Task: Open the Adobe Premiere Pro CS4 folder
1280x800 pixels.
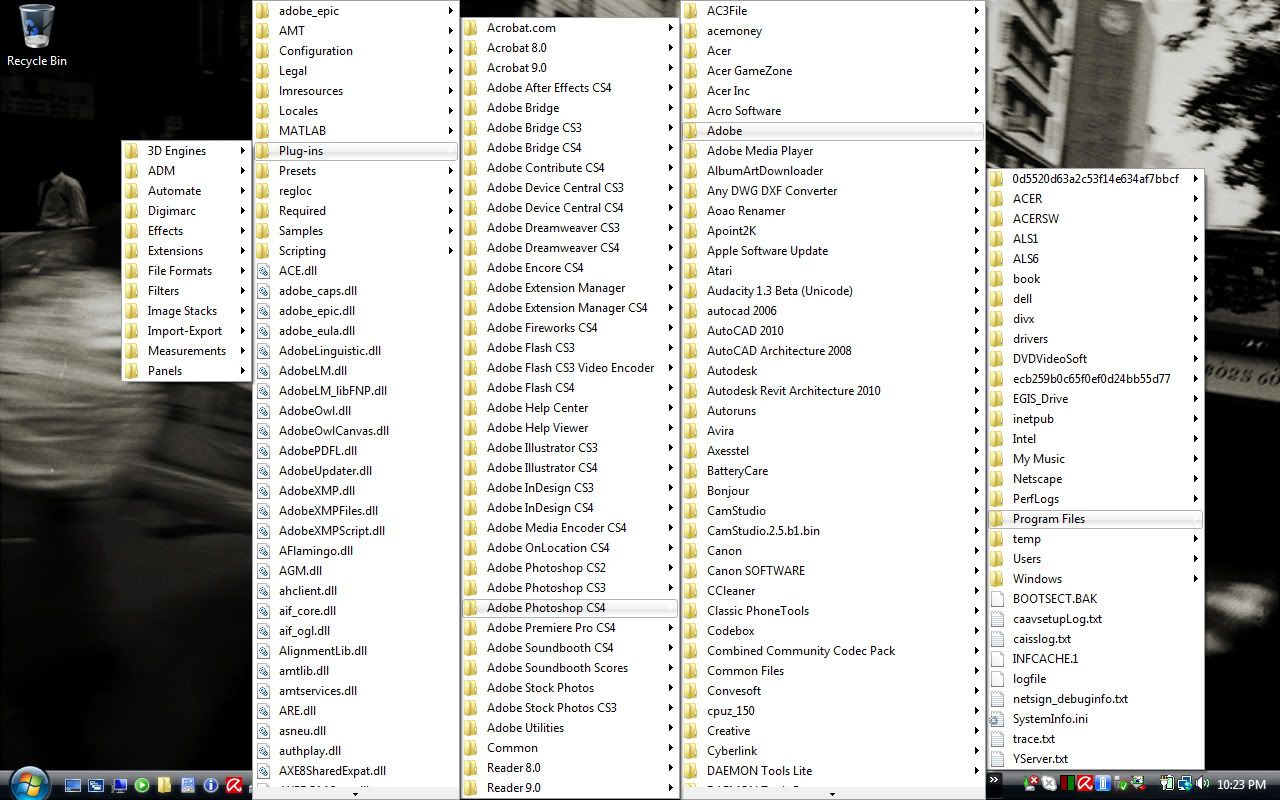Action: click(569, 628)
